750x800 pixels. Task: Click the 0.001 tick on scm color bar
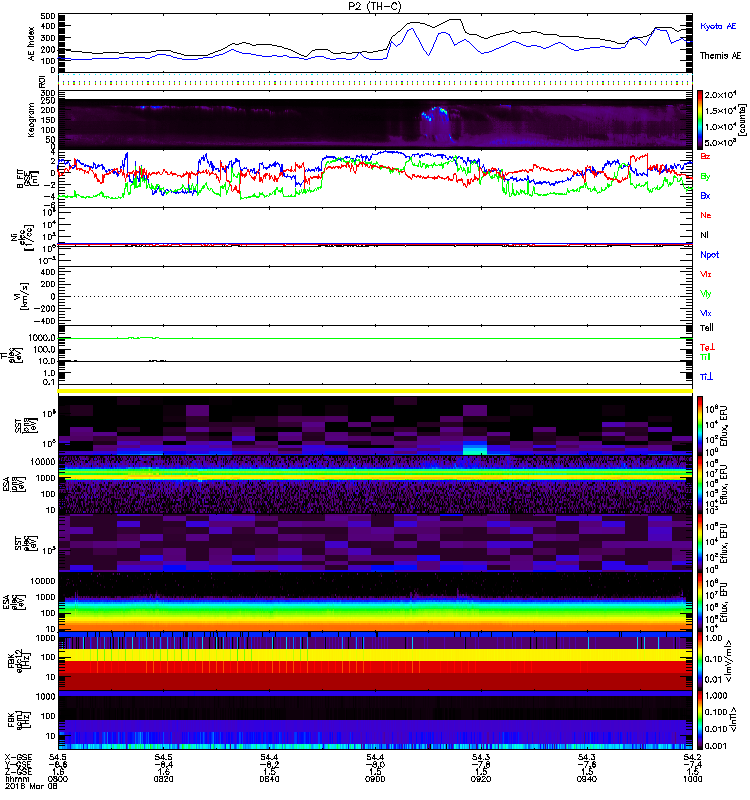point(715,746)
